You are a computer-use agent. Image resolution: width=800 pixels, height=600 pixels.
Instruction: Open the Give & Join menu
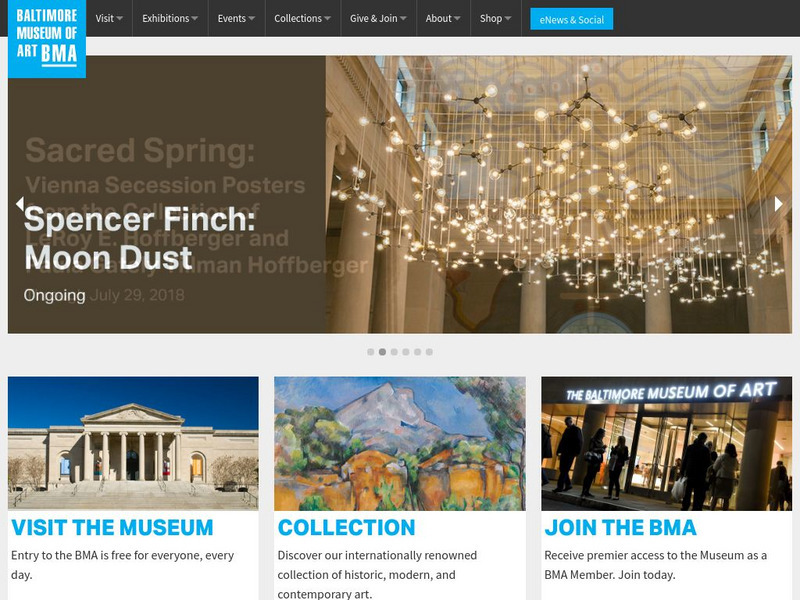click(x=378, y=18)
